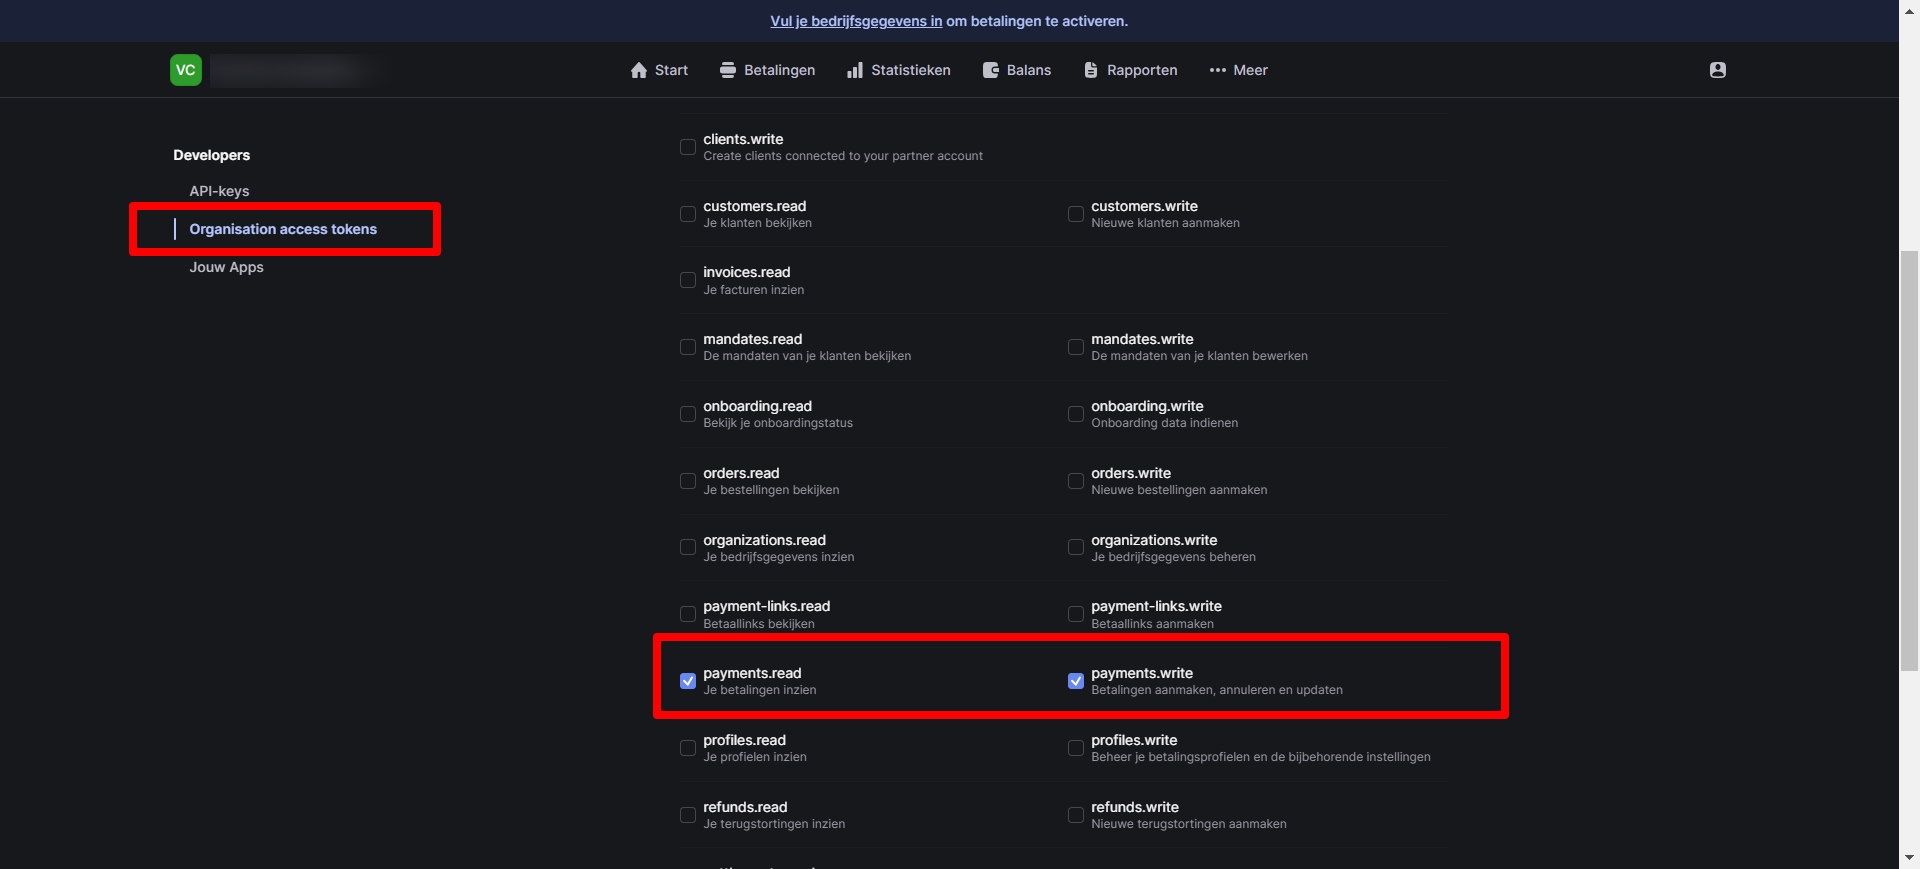Check the profiles.read permission checkbox
Screen dimensions: 1920x869
pyautogui.click(x=688, y=748)
